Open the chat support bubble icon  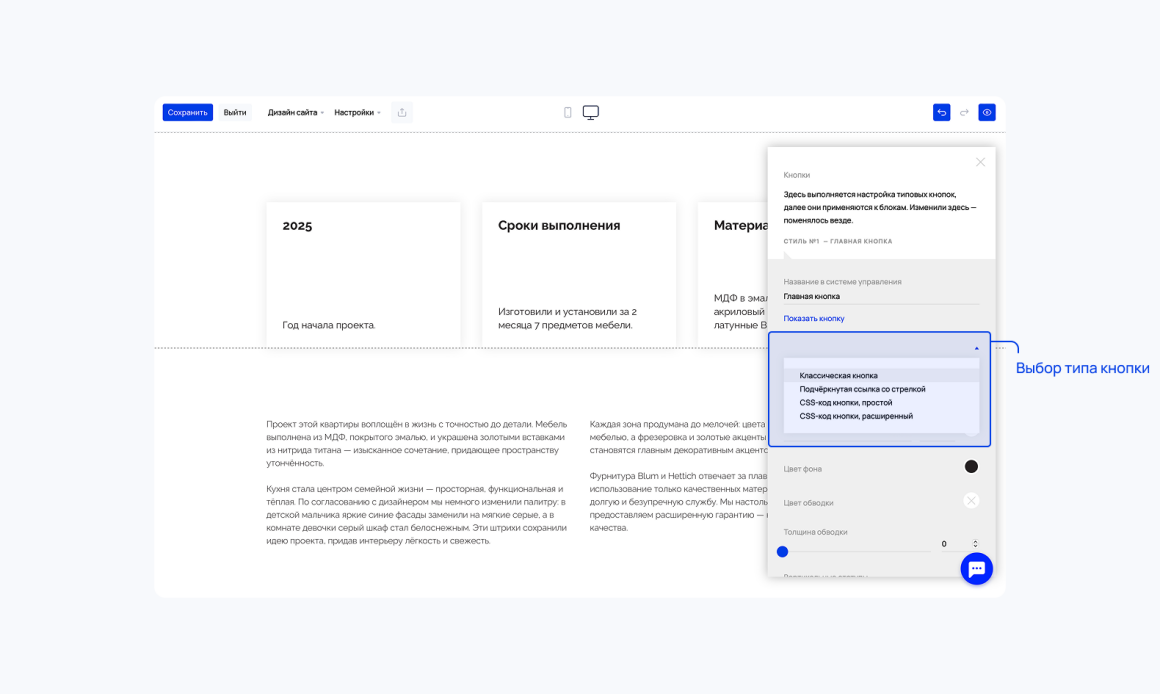tap(977, 568)
